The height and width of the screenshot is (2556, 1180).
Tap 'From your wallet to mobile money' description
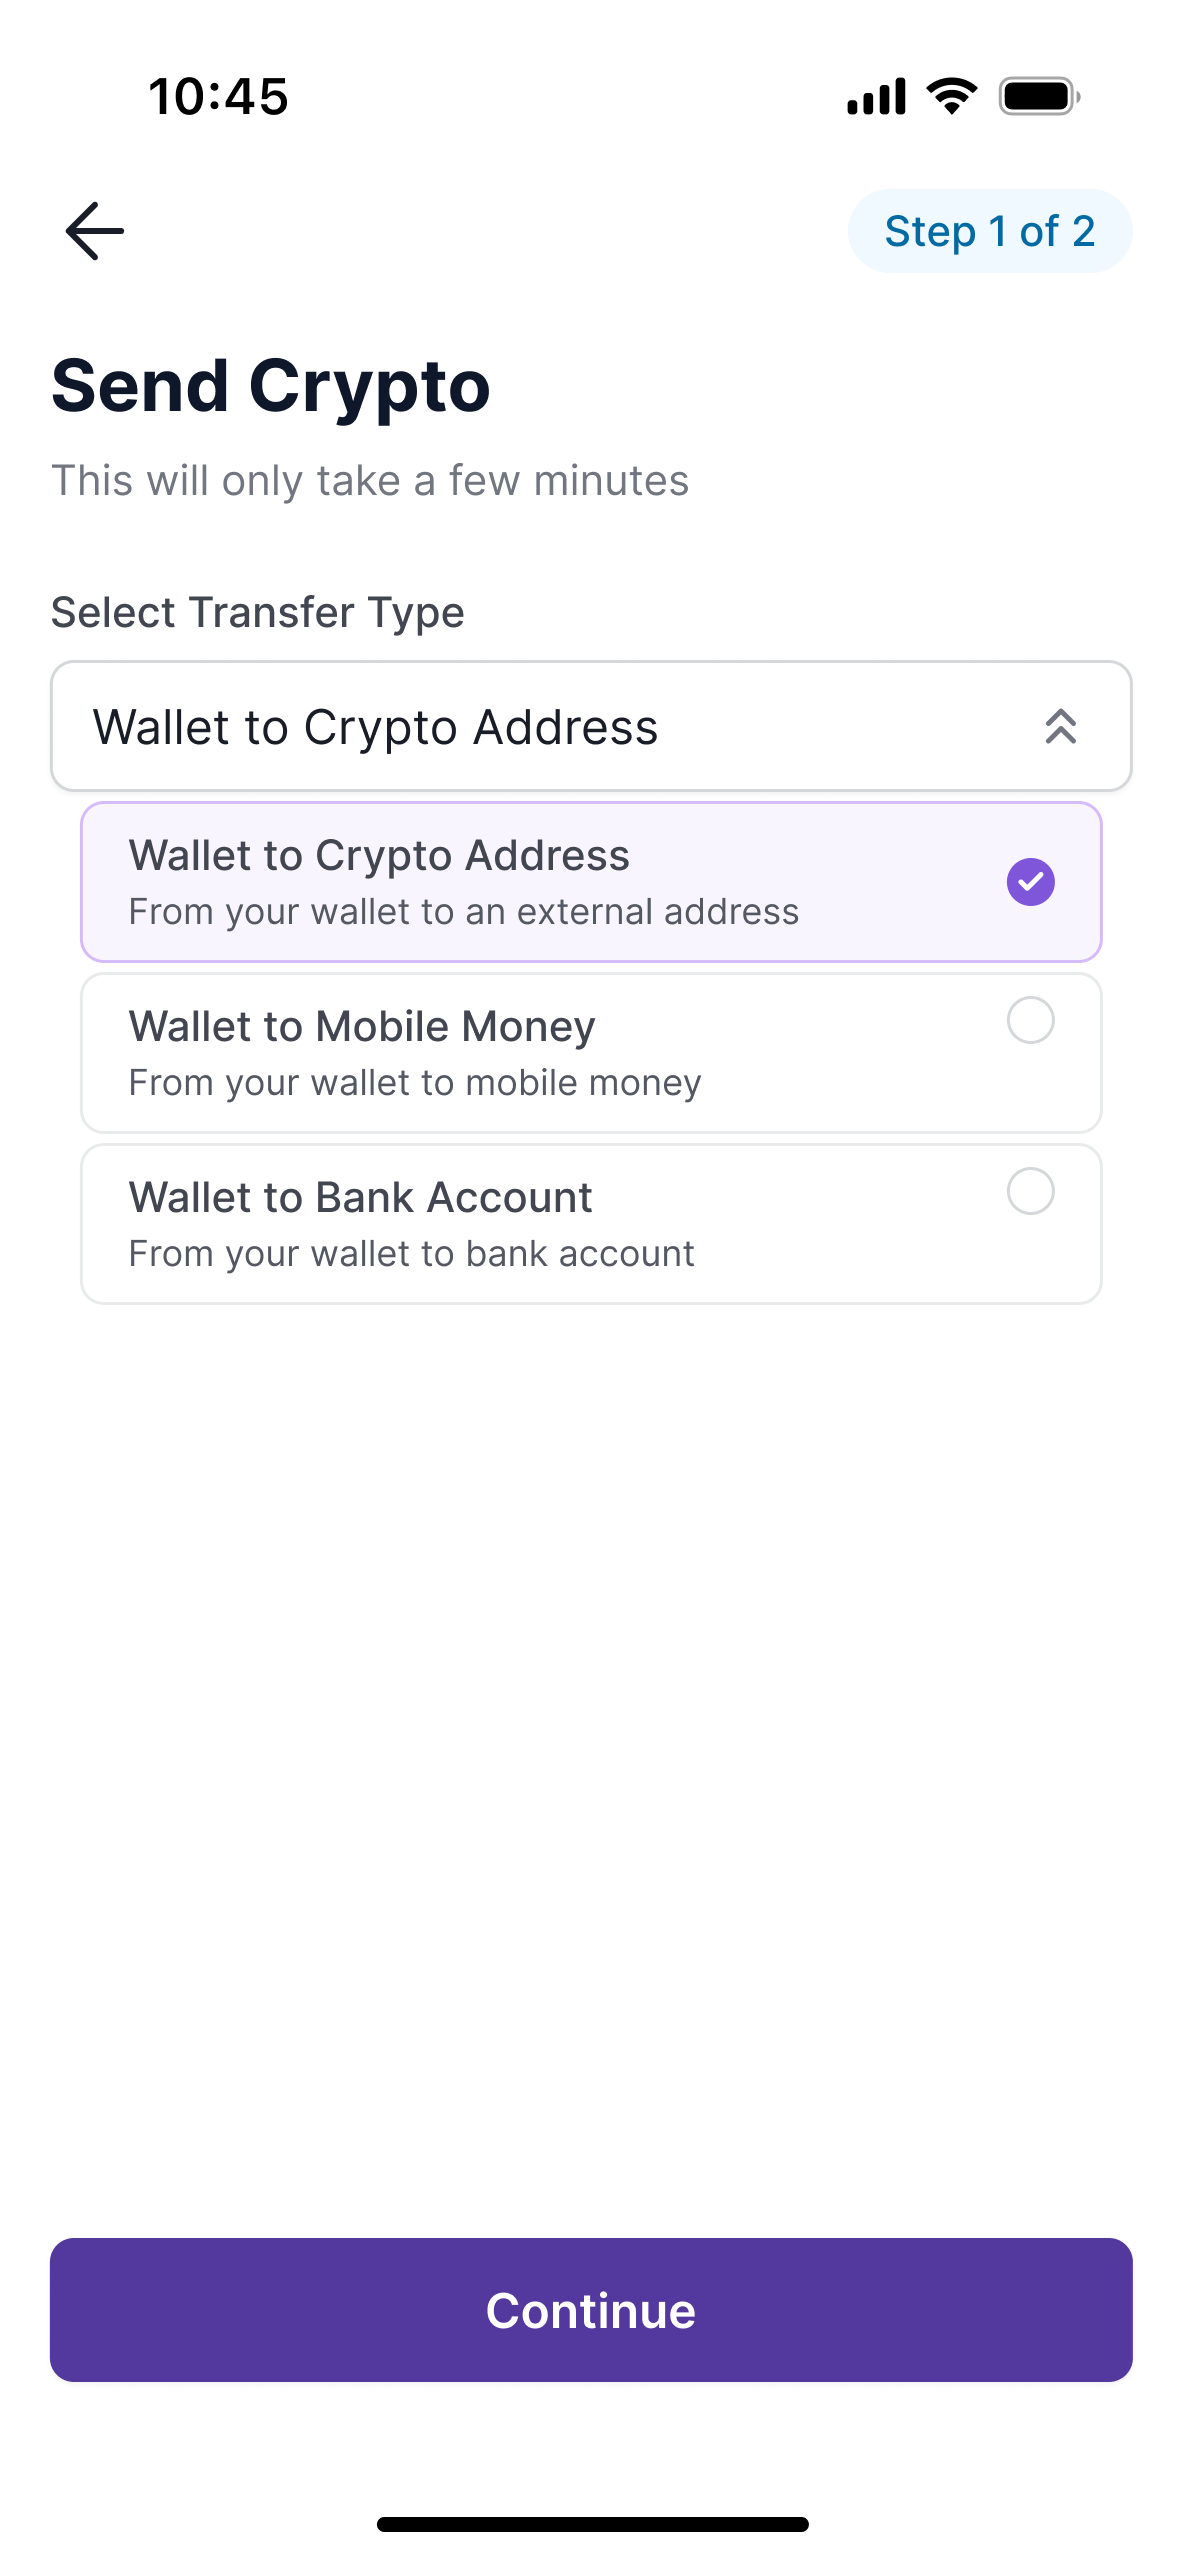[x=415, y=1083]
